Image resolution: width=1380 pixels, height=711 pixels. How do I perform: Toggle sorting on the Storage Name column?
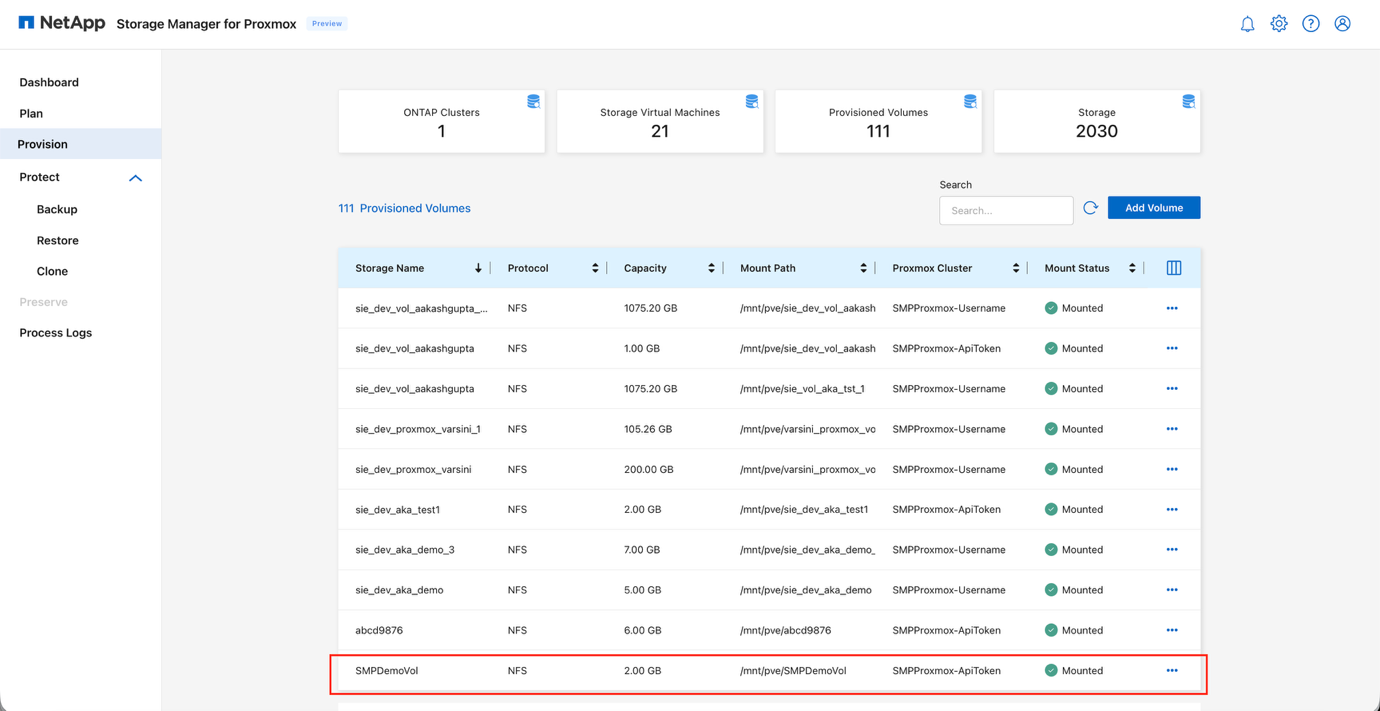(x=478, y=267)
